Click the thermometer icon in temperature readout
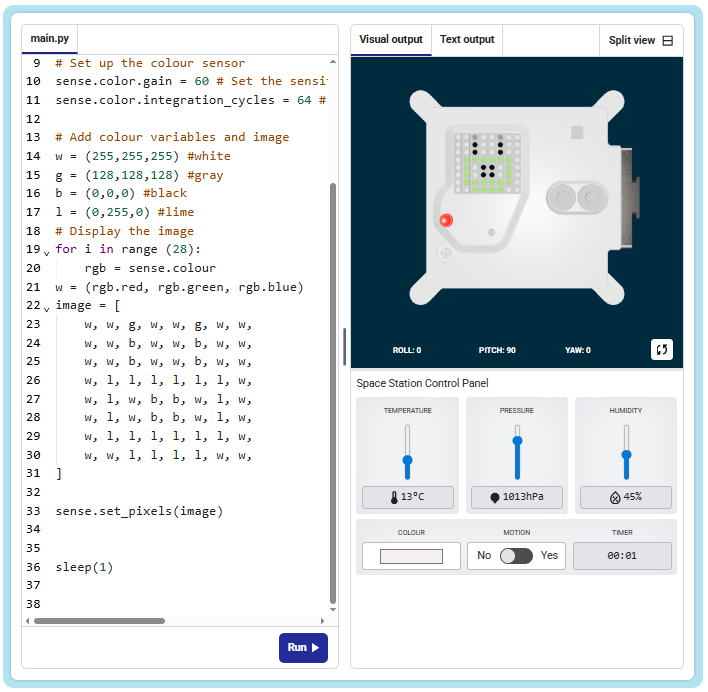The image size is (708, 692). [394, 497]
